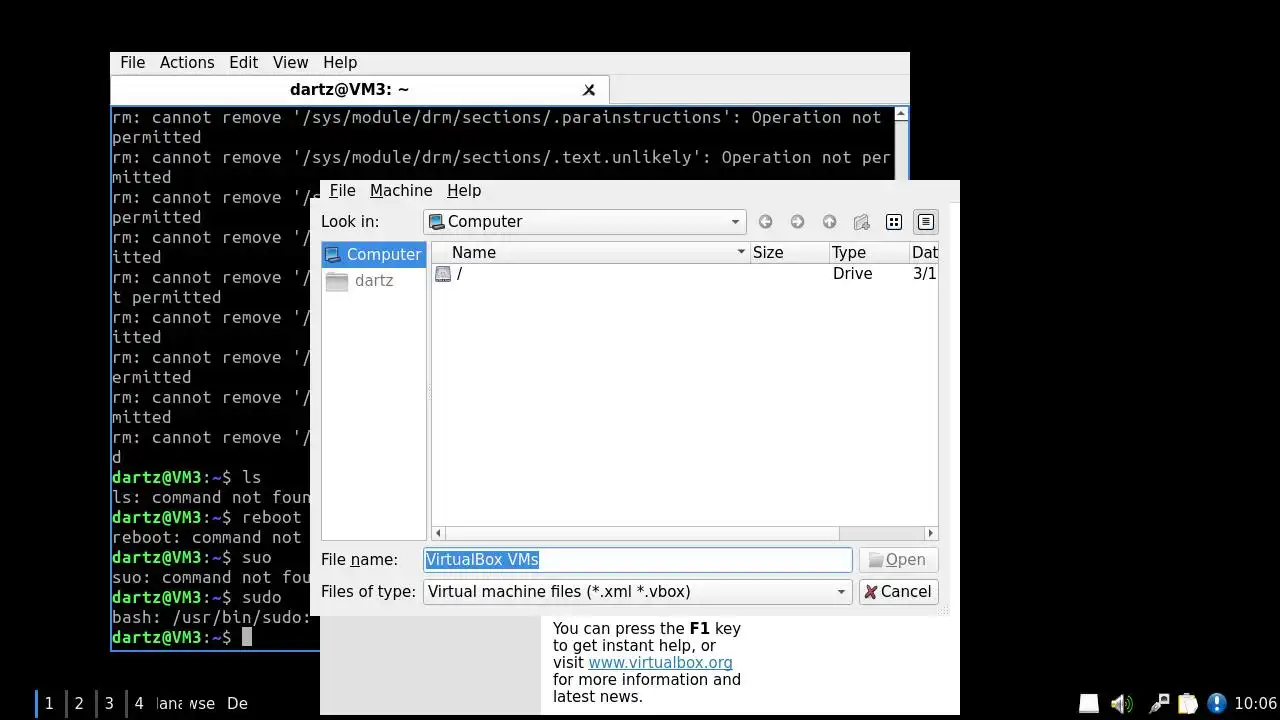Open the 'Look in' Computer dropdown

585,222
